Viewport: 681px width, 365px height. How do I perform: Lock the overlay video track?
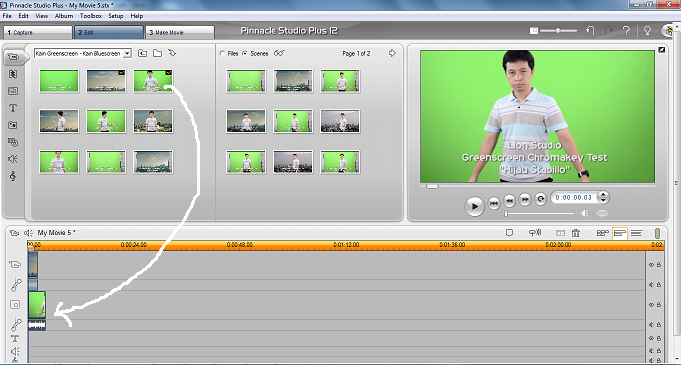pyautogui.click(x=659, y=305)
